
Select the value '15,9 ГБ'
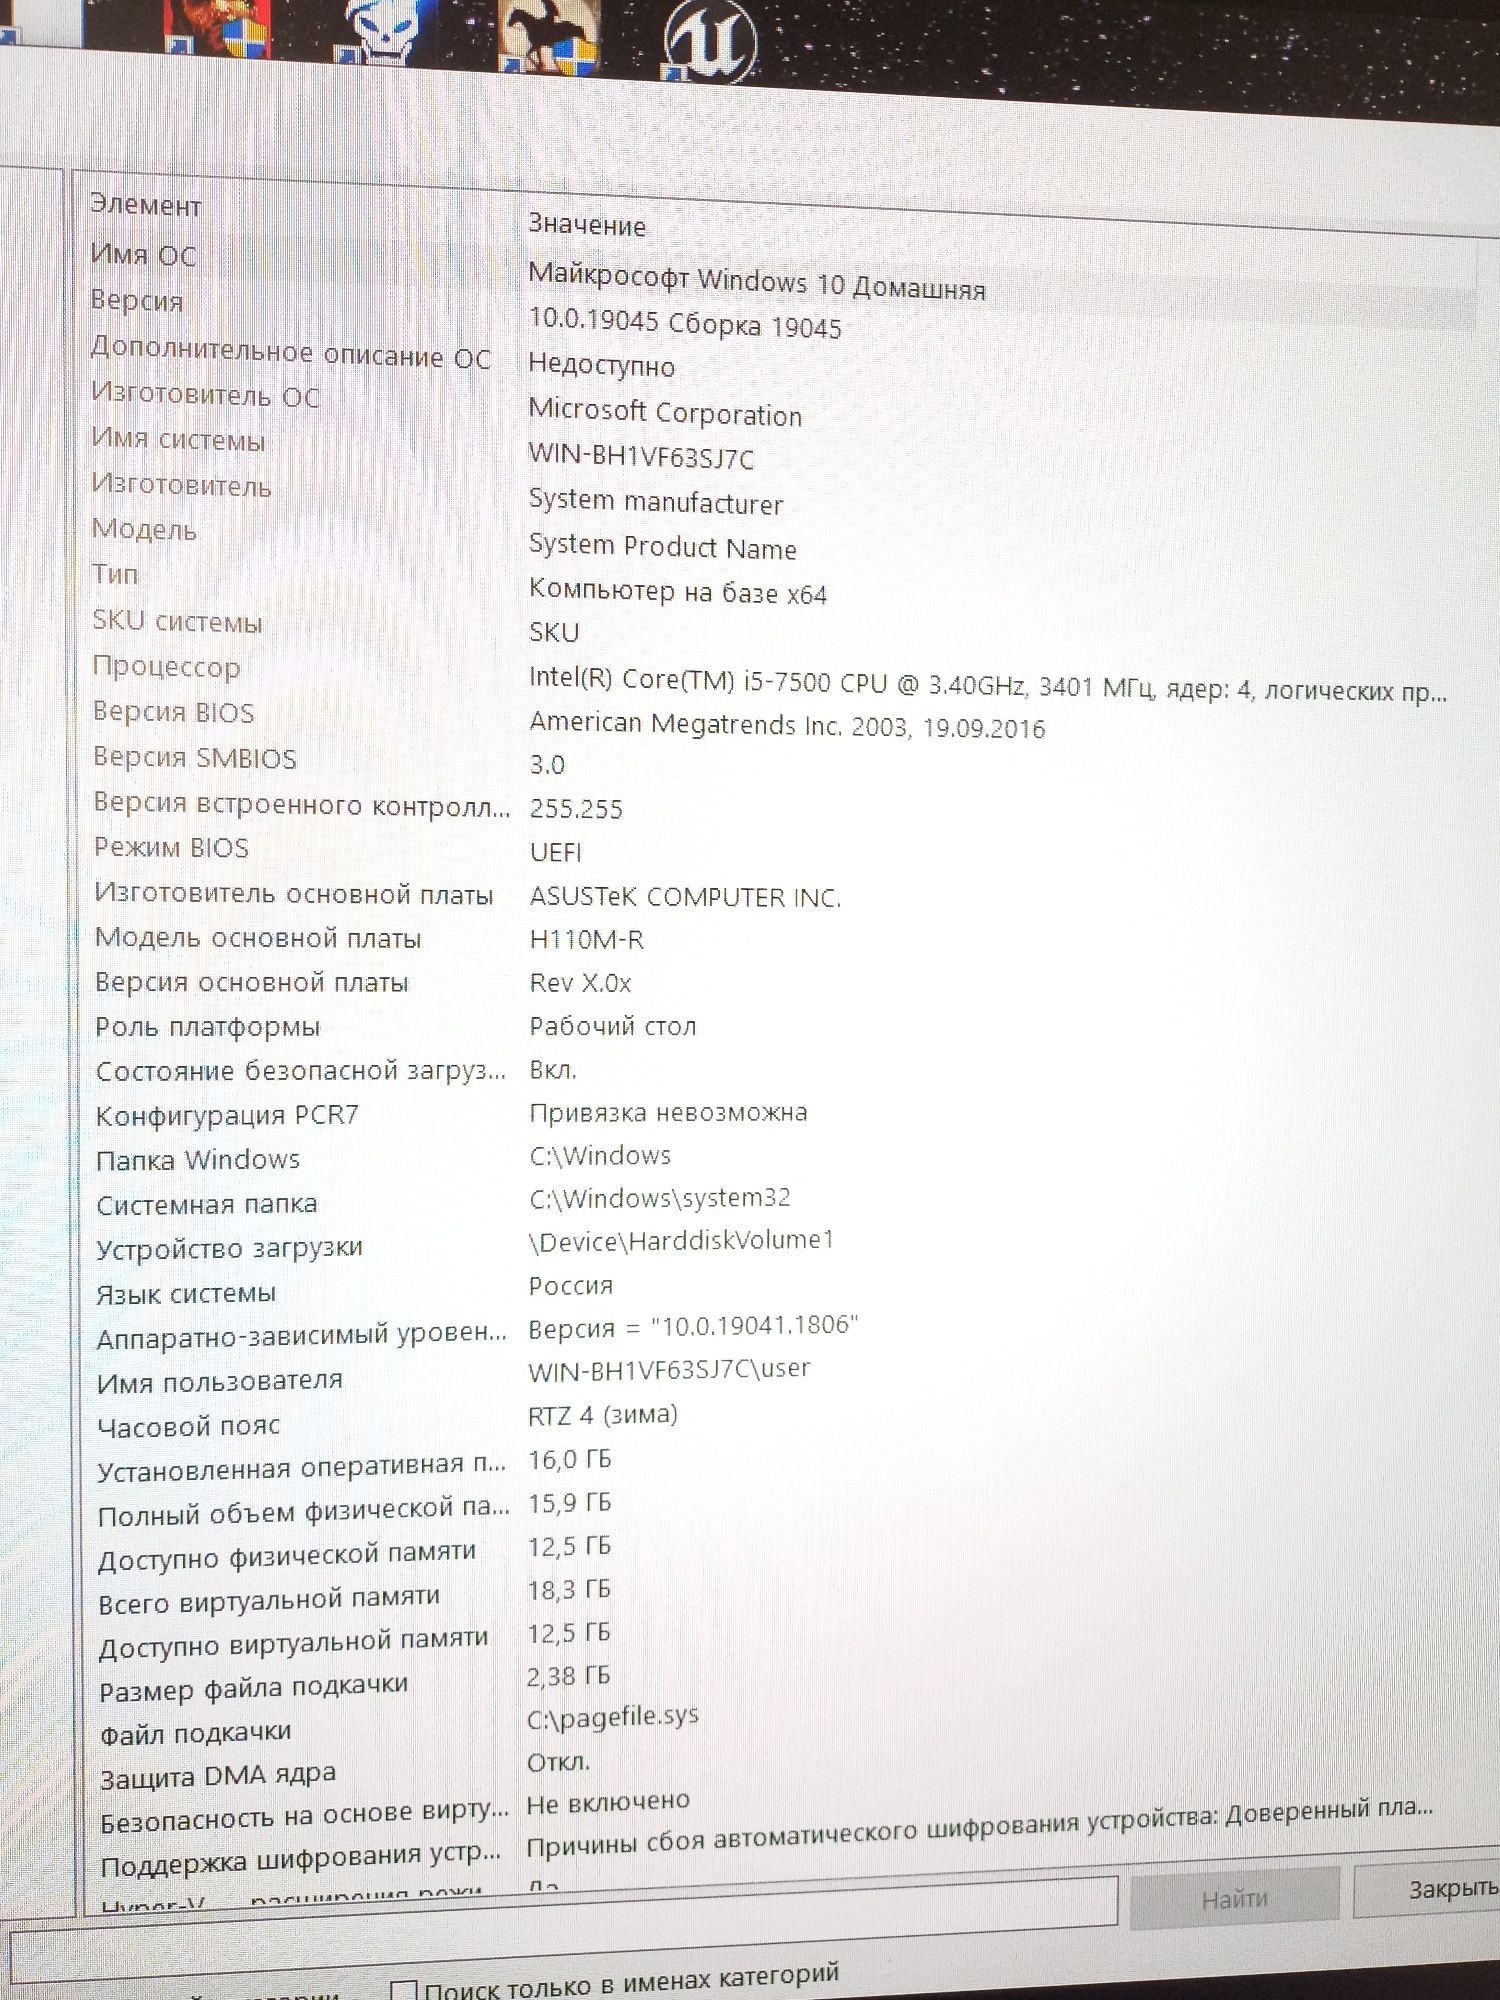click(x=569, y=1503)
